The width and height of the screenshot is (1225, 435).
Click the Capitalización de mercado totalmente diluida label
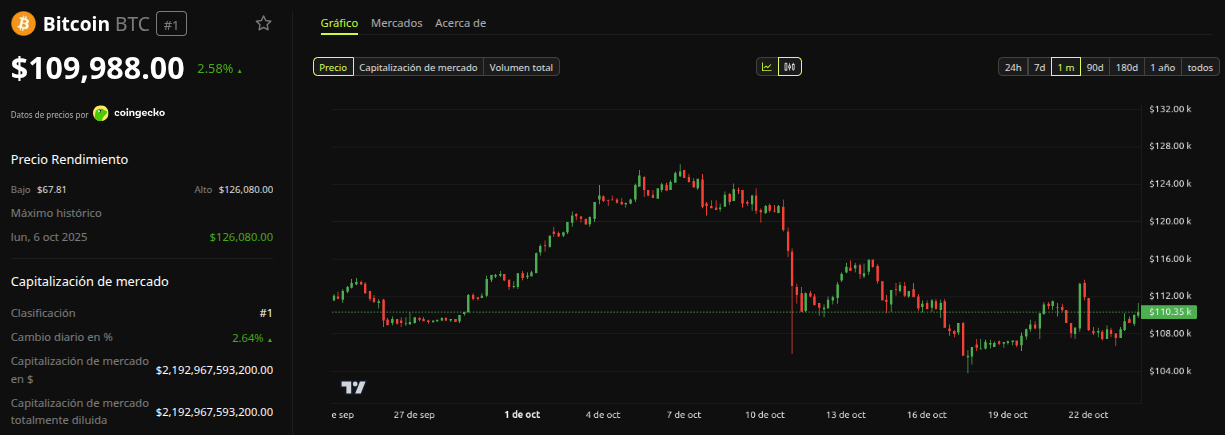click(x=80, y=411)
